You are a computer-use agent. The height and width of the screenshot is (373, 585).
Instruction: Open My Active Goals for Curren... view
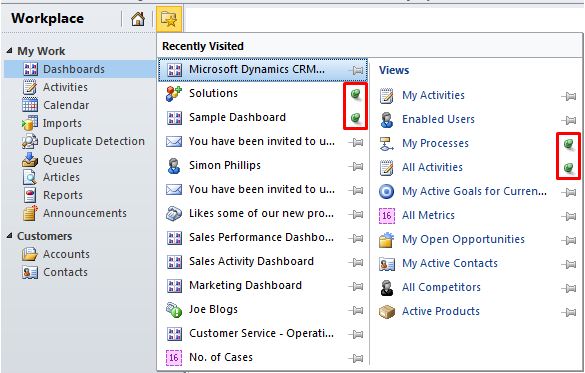coord(474,191)
